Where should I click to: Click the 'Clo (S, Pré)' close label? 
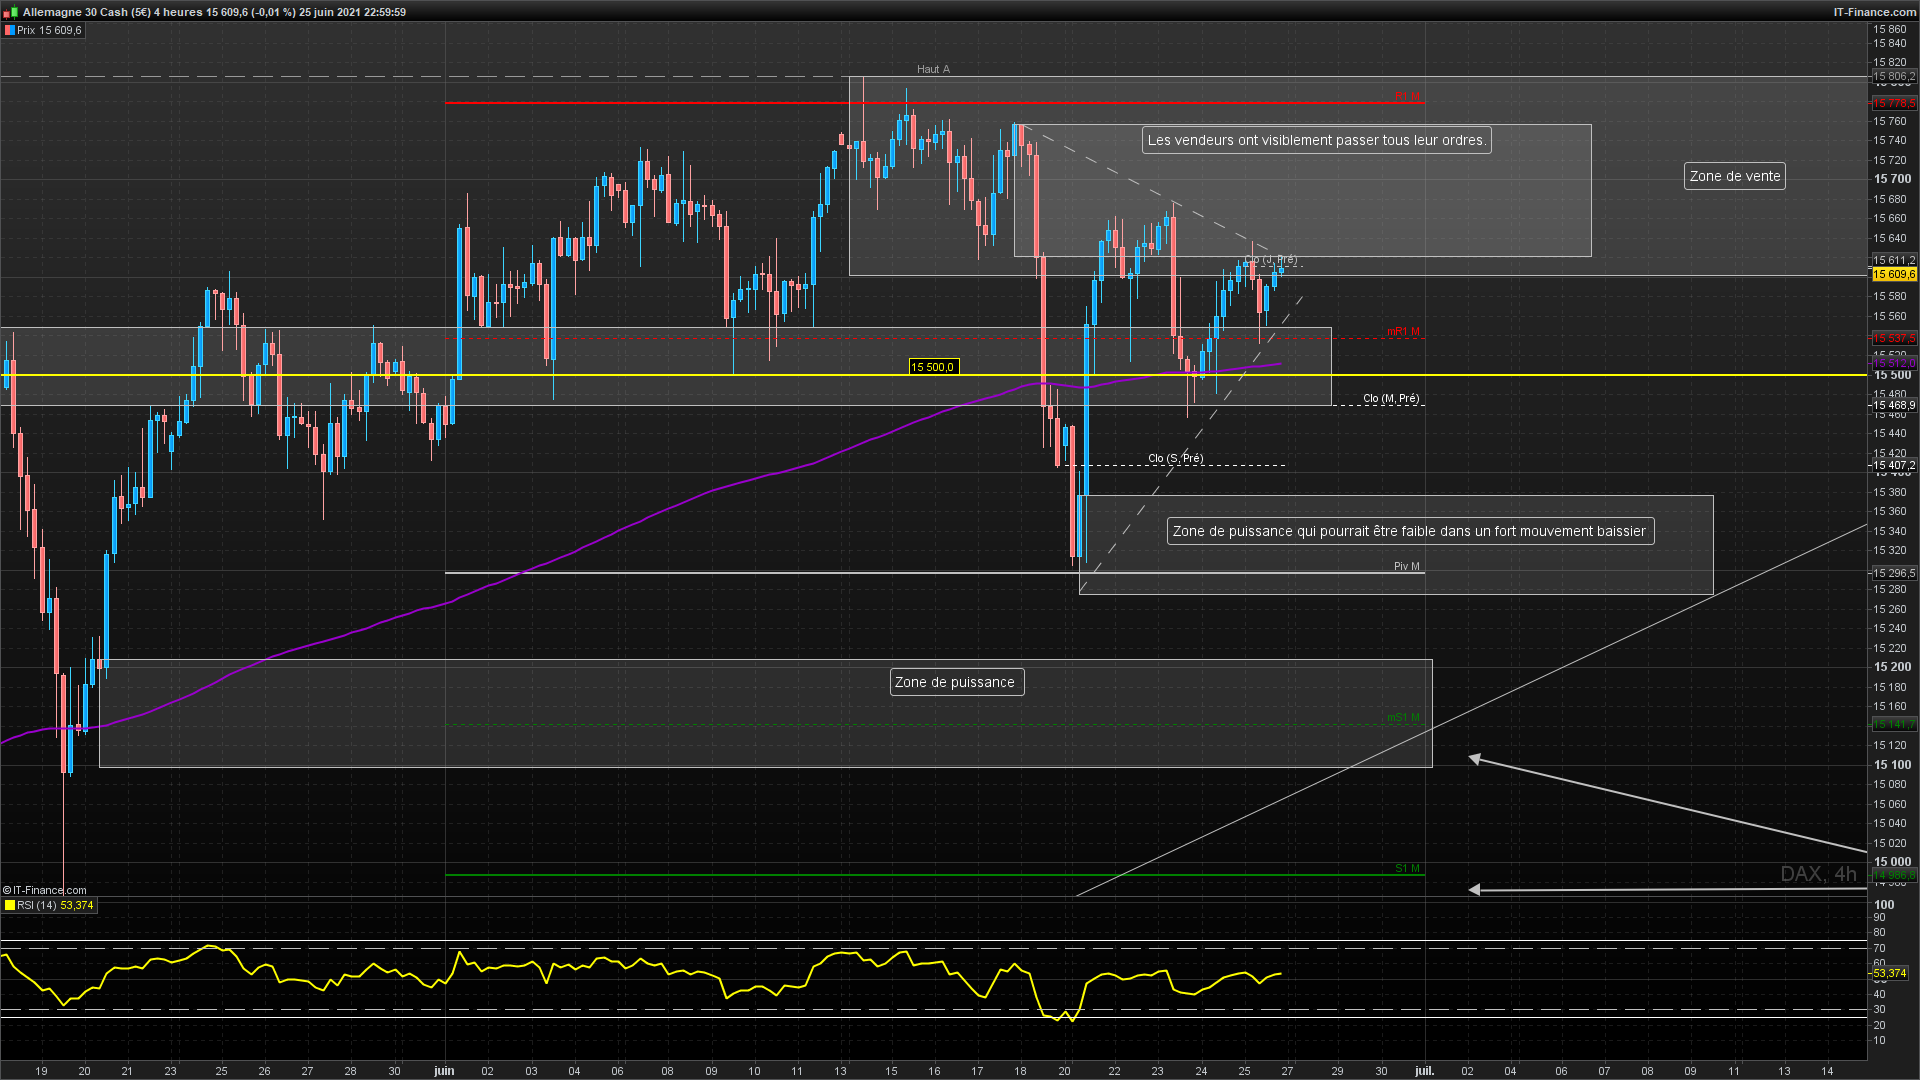coord(1175,459)
